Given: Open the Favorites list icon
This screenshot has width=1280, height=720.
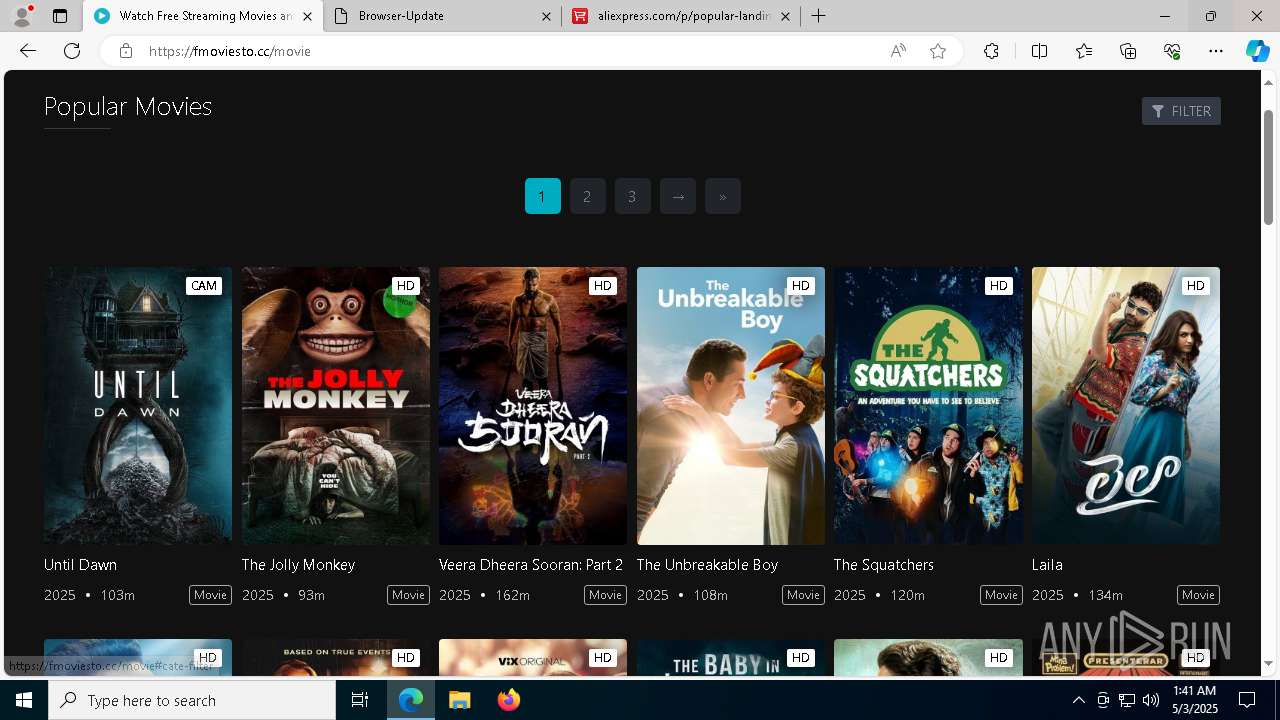Looking at the screenshot, I should (x=1084, y=51).
